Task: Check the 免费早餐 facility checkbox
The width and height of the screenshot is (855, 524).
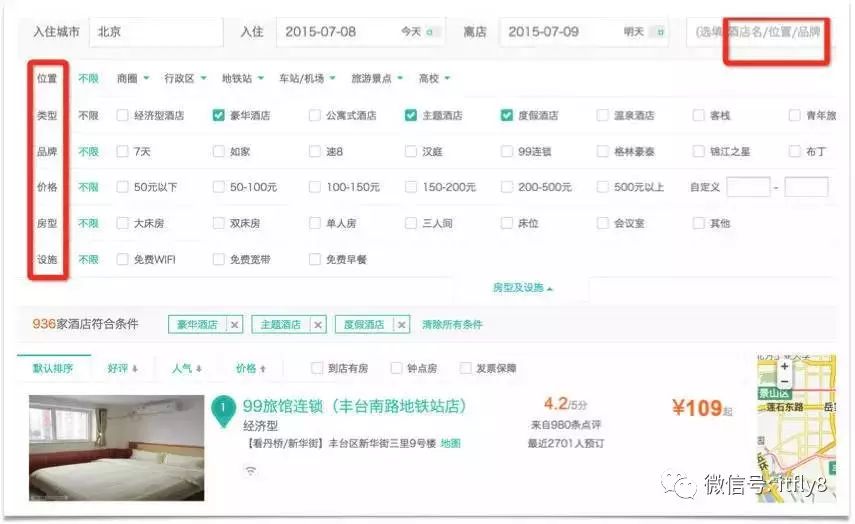Action: [x=315, y=259]
